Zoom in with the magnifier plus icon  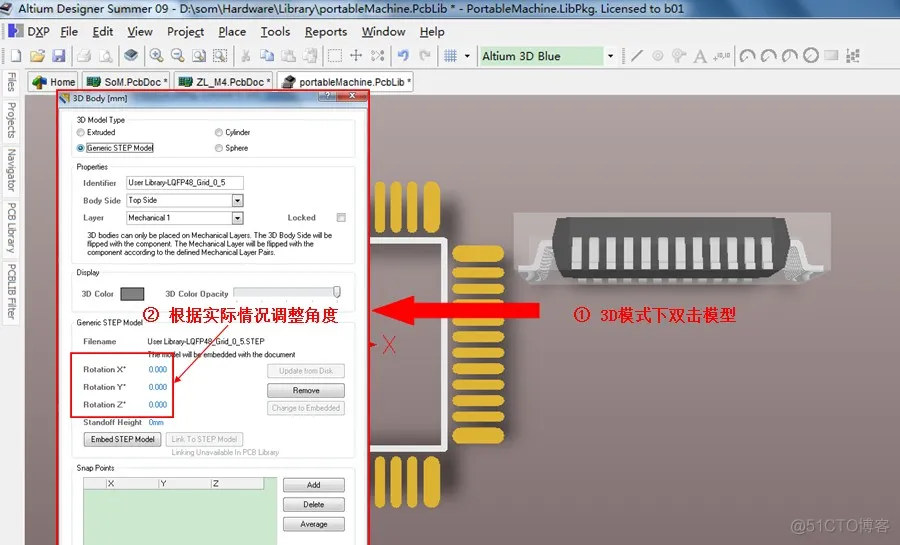[156, 55]
